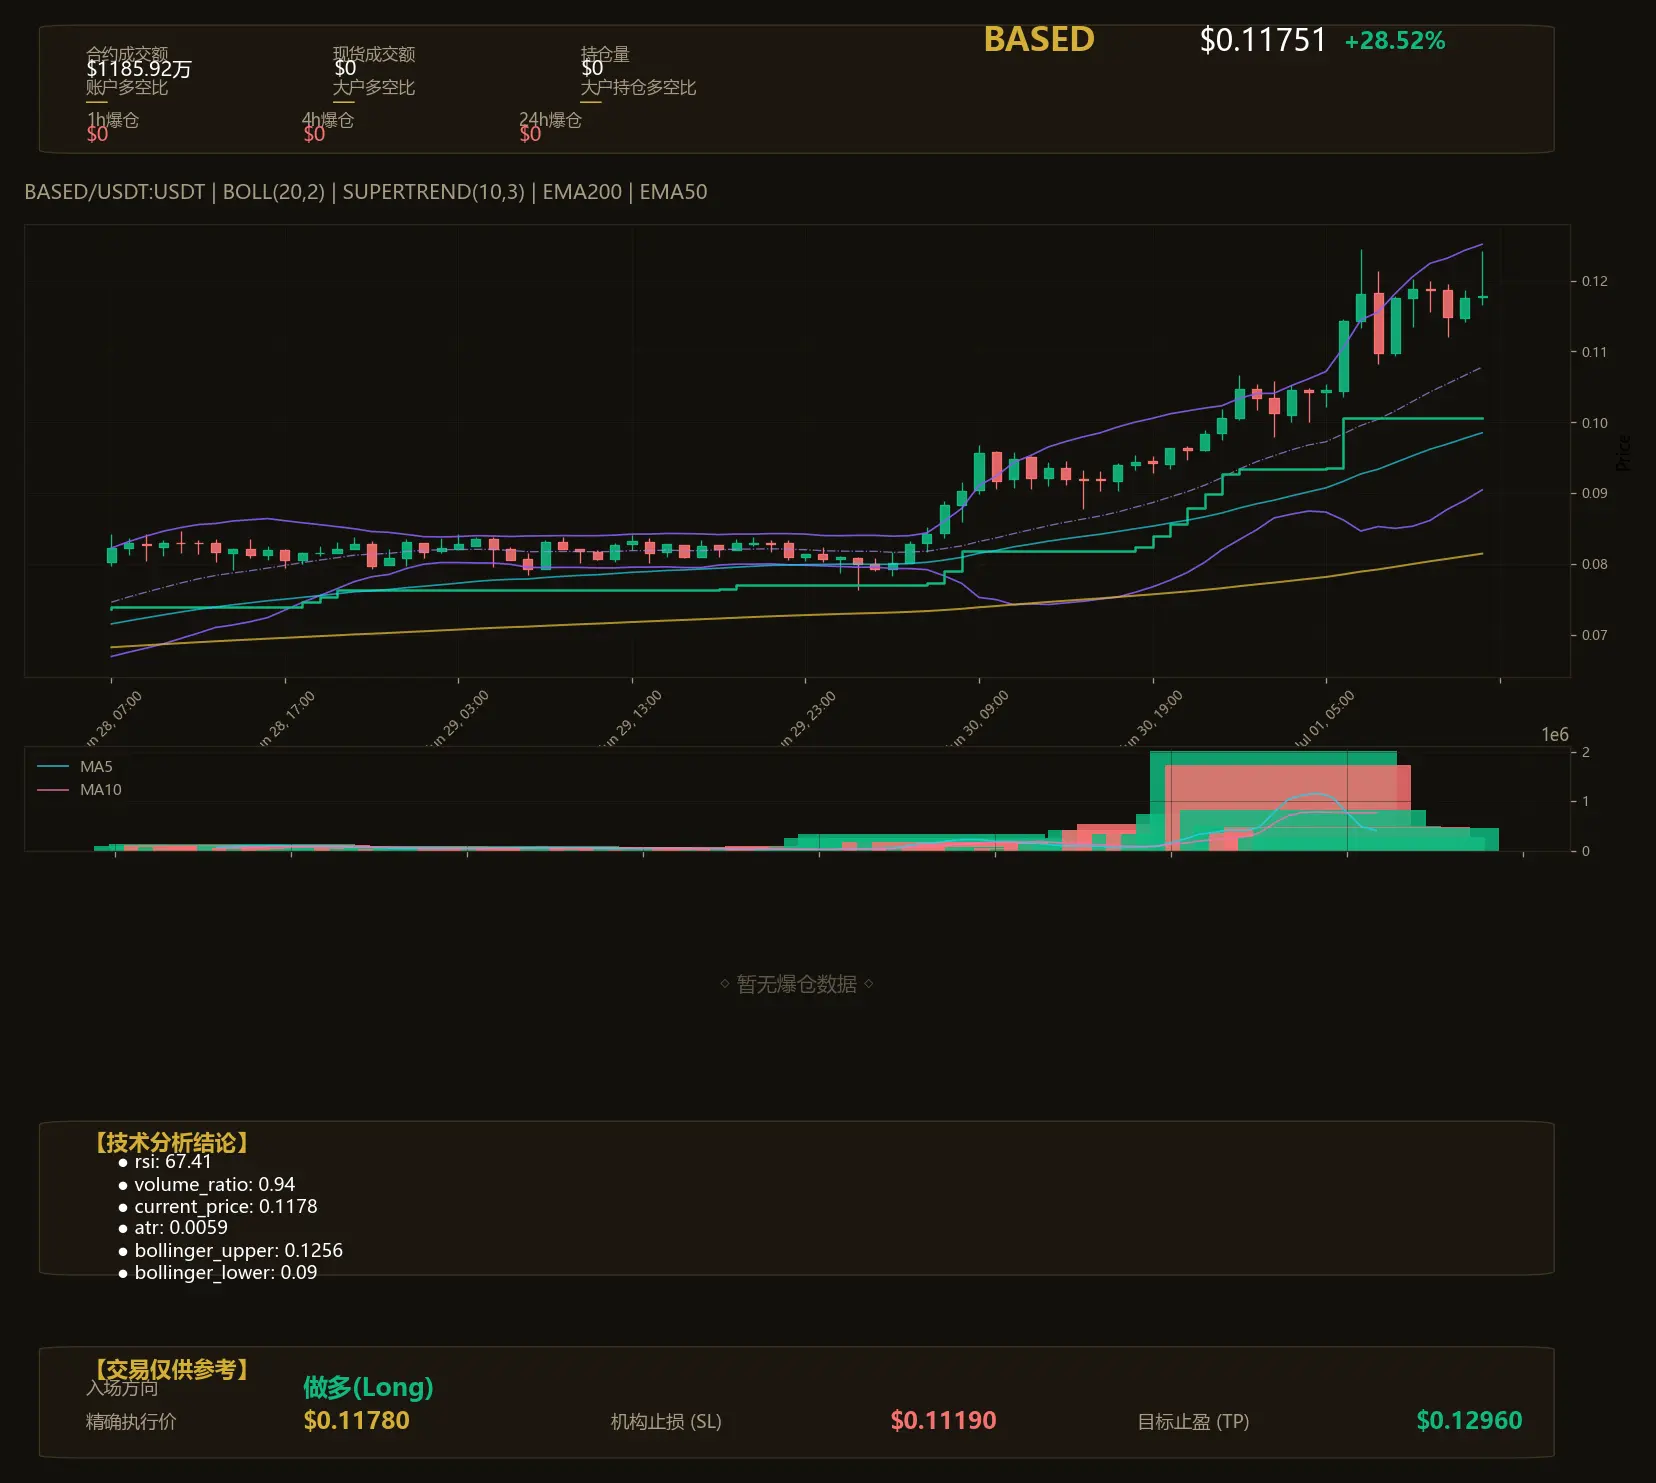The height and width of the screenshot is (1483, 1656).
Task: Select the 大户多空比 label
Action: 374,87
